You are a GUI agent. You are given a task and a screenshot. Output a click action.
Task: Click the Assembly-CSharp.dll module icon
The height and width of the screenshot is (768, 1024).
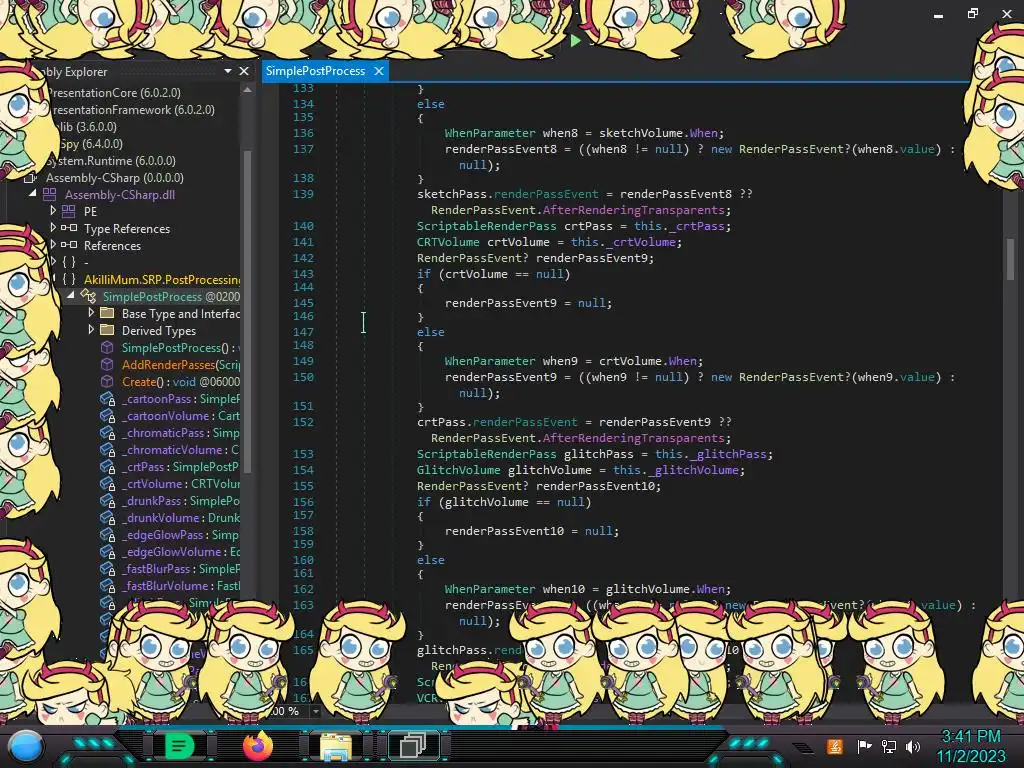pyautogui.click(x=50, y=194)
